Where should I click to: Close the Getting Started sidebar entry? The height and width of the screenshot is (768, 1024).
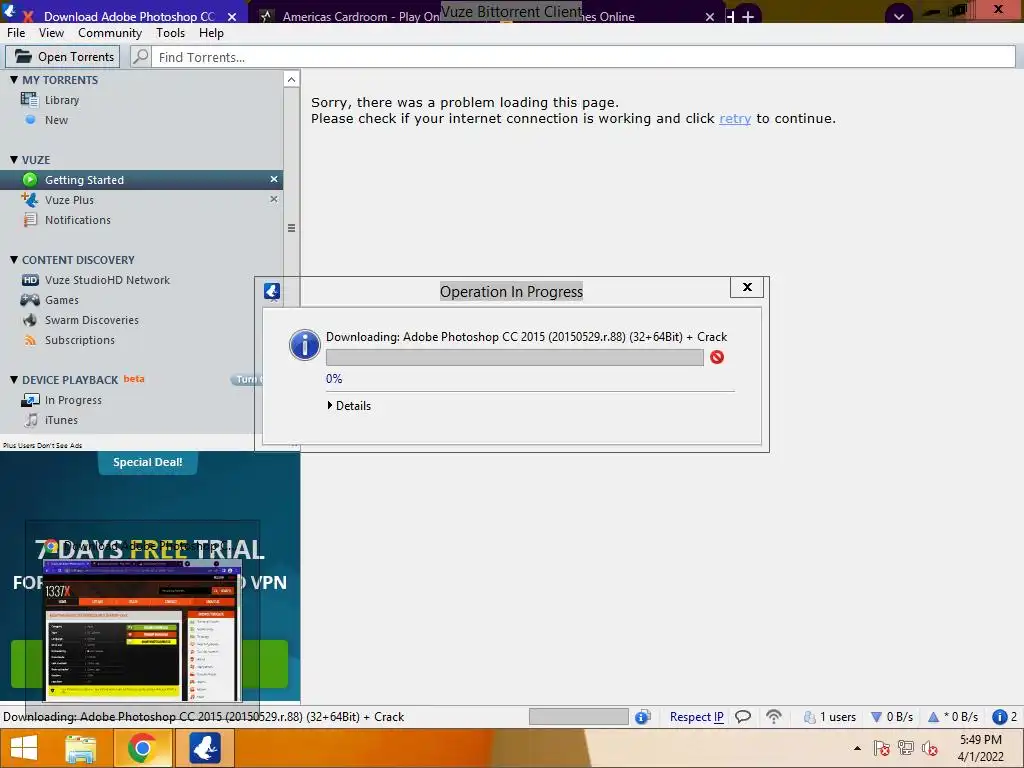pyautogui.click(x=274, y=179)
